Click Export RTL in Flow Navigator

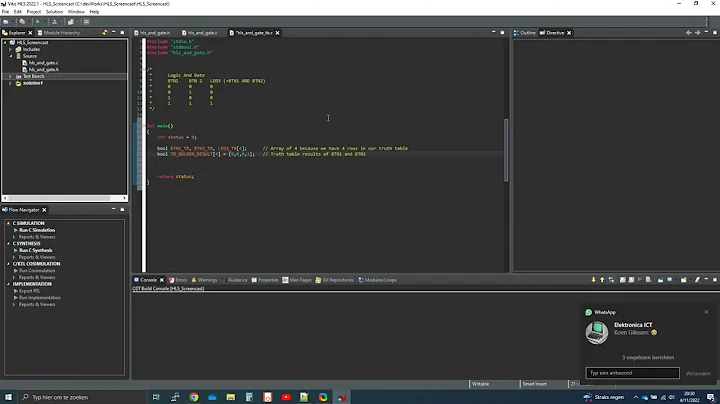(27, 291)
